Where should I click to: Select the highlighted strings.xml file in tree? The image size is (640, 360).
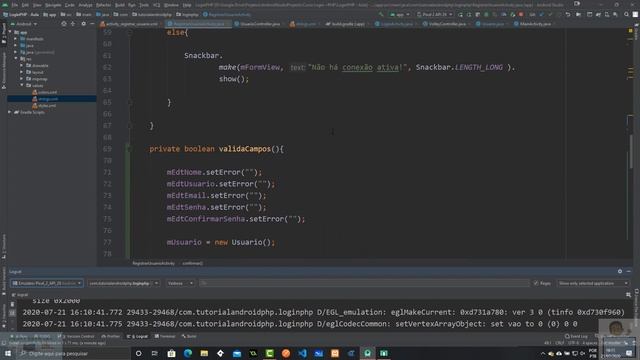click(52, 99)
